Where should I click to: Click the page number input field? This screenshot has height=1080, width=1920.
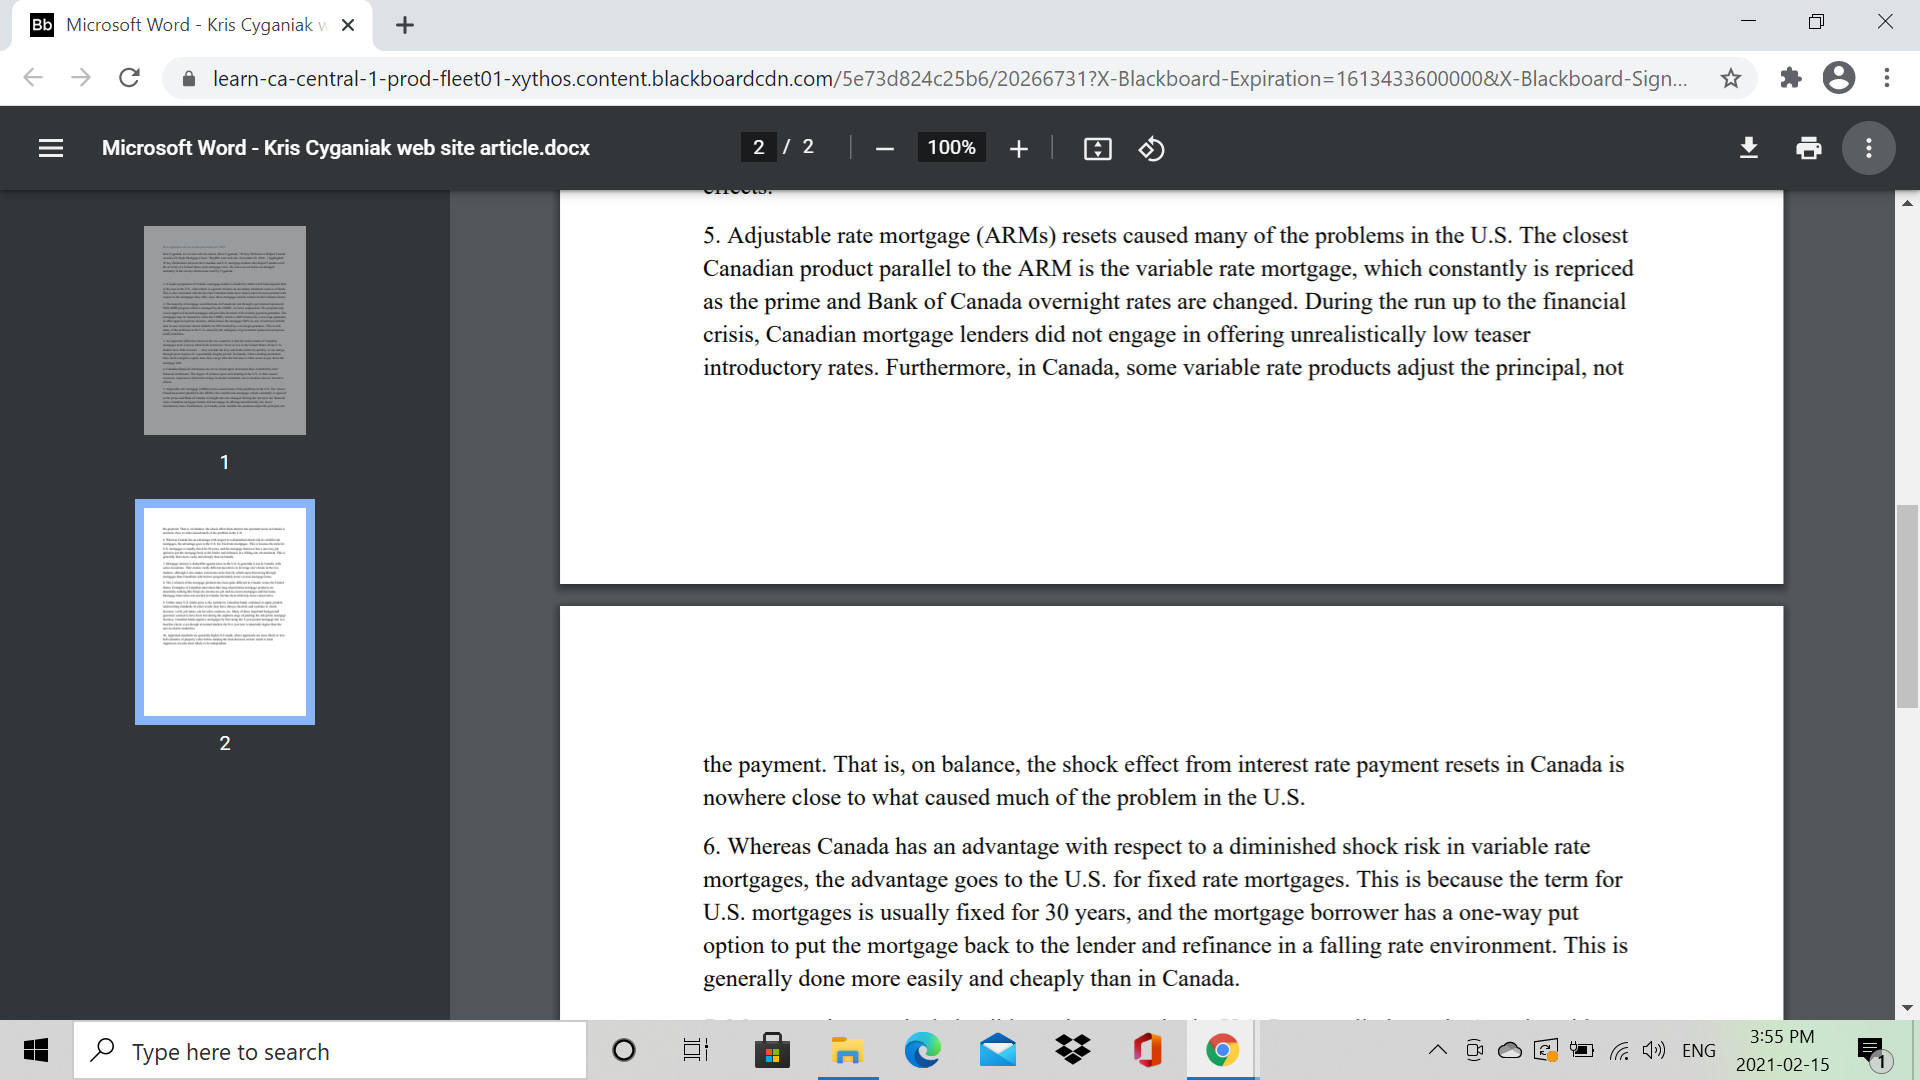pyautogui.click(x=759, y=147)
